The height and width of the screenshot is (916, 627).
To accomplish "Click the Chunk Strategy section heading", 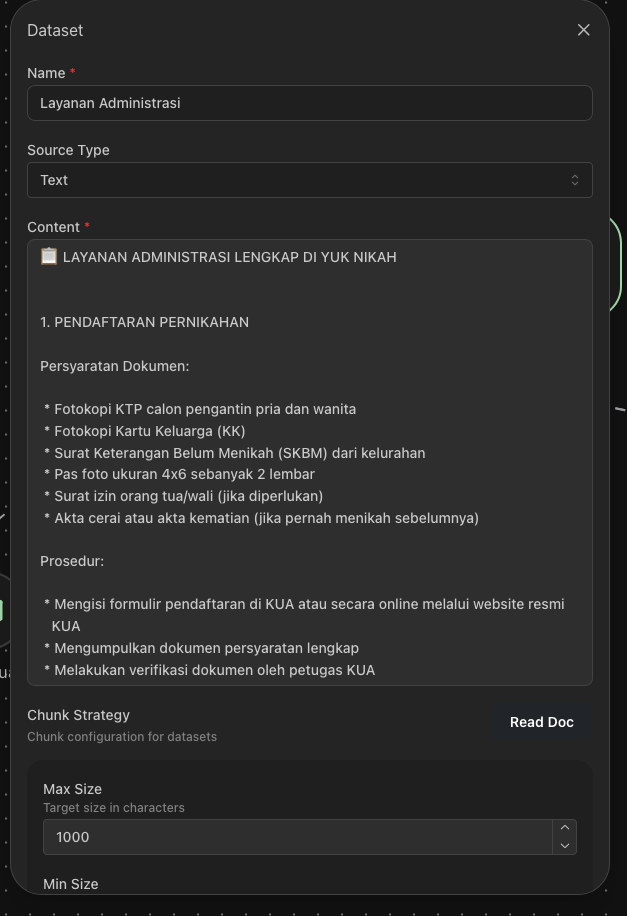I will point(78,715).
